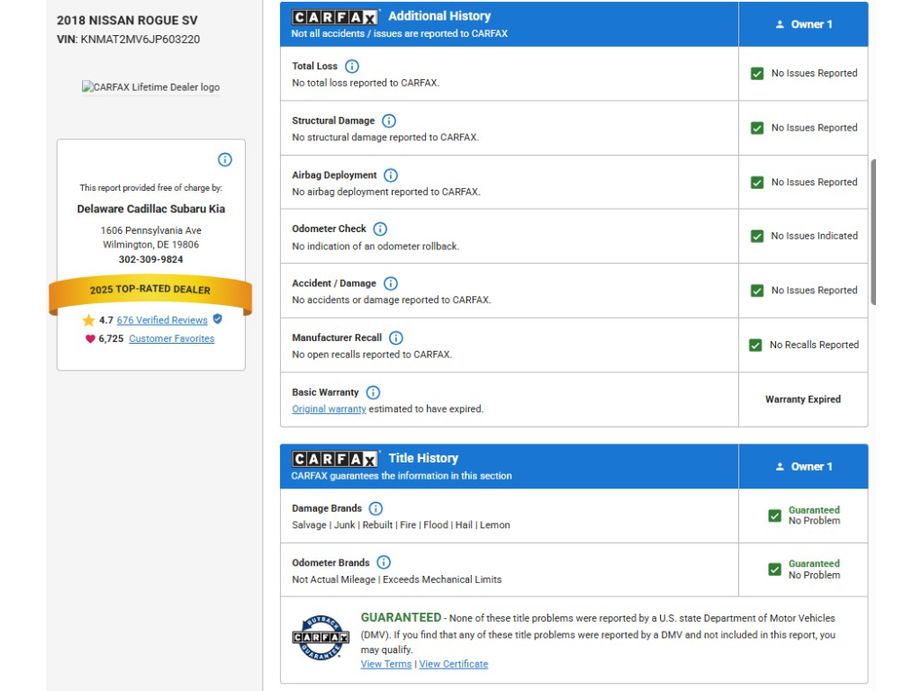Screen dimensions: 922x691
Task: Click the owner person icon in Additional History
Action: point(780,24)
